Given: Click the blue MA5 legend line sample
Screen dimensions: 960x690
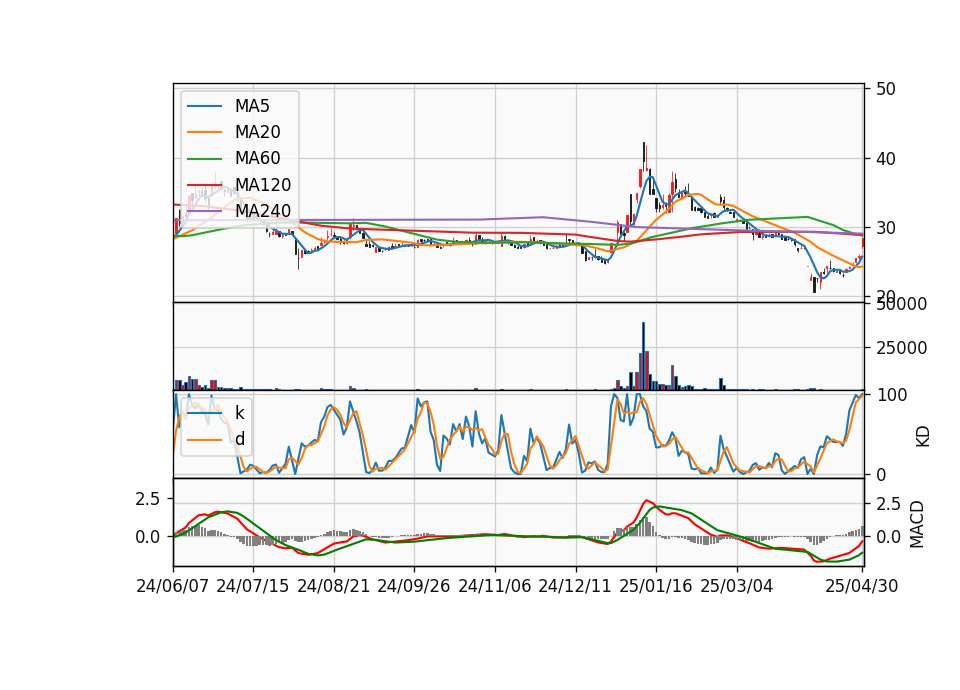Looking at the screenshot, I should [x=205, y=106].
